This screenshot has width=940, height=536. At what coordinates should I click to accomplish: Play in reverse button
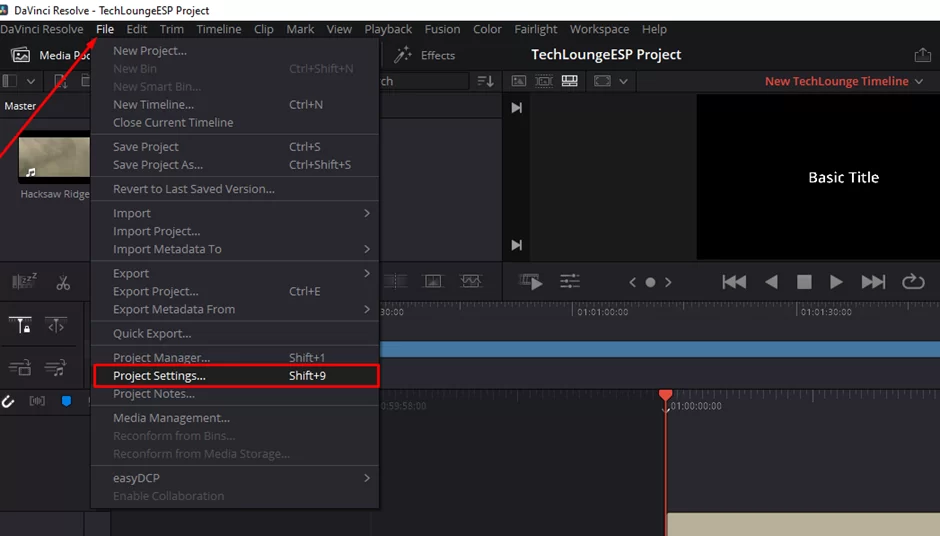pyautogui.click(x=771, y=282)
